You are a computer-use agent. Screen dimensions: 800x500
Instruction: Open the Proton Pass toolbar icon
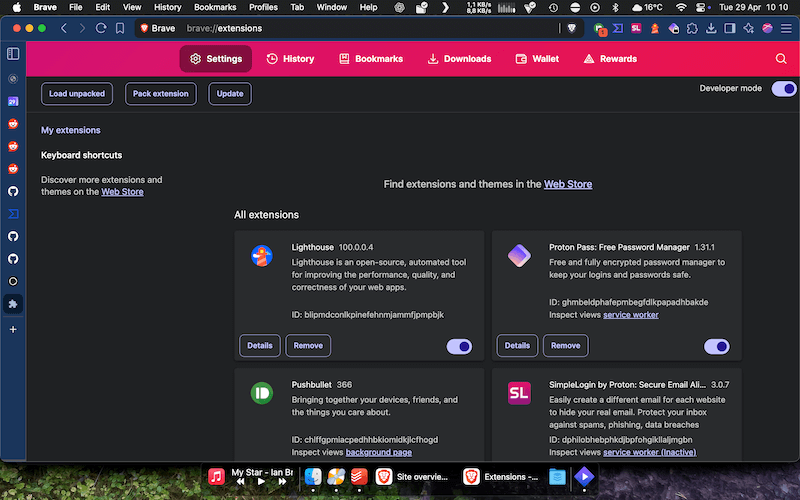pyautogui.click(x=673, y=29)
